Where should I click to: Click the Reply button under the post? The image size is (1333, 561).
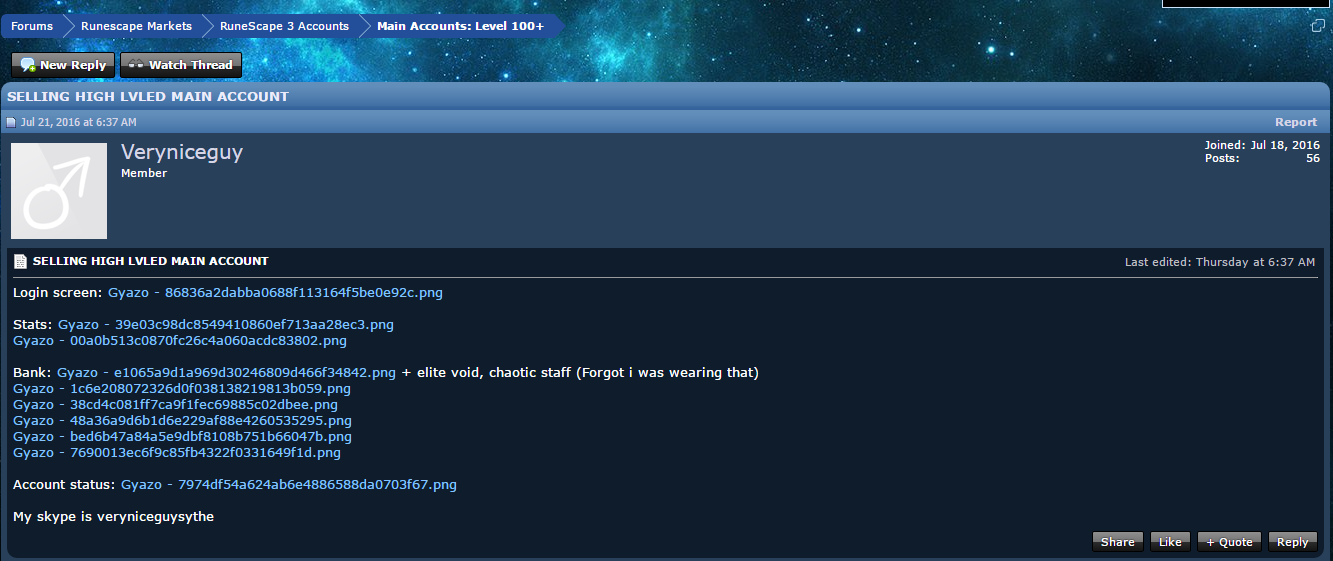1292,542
